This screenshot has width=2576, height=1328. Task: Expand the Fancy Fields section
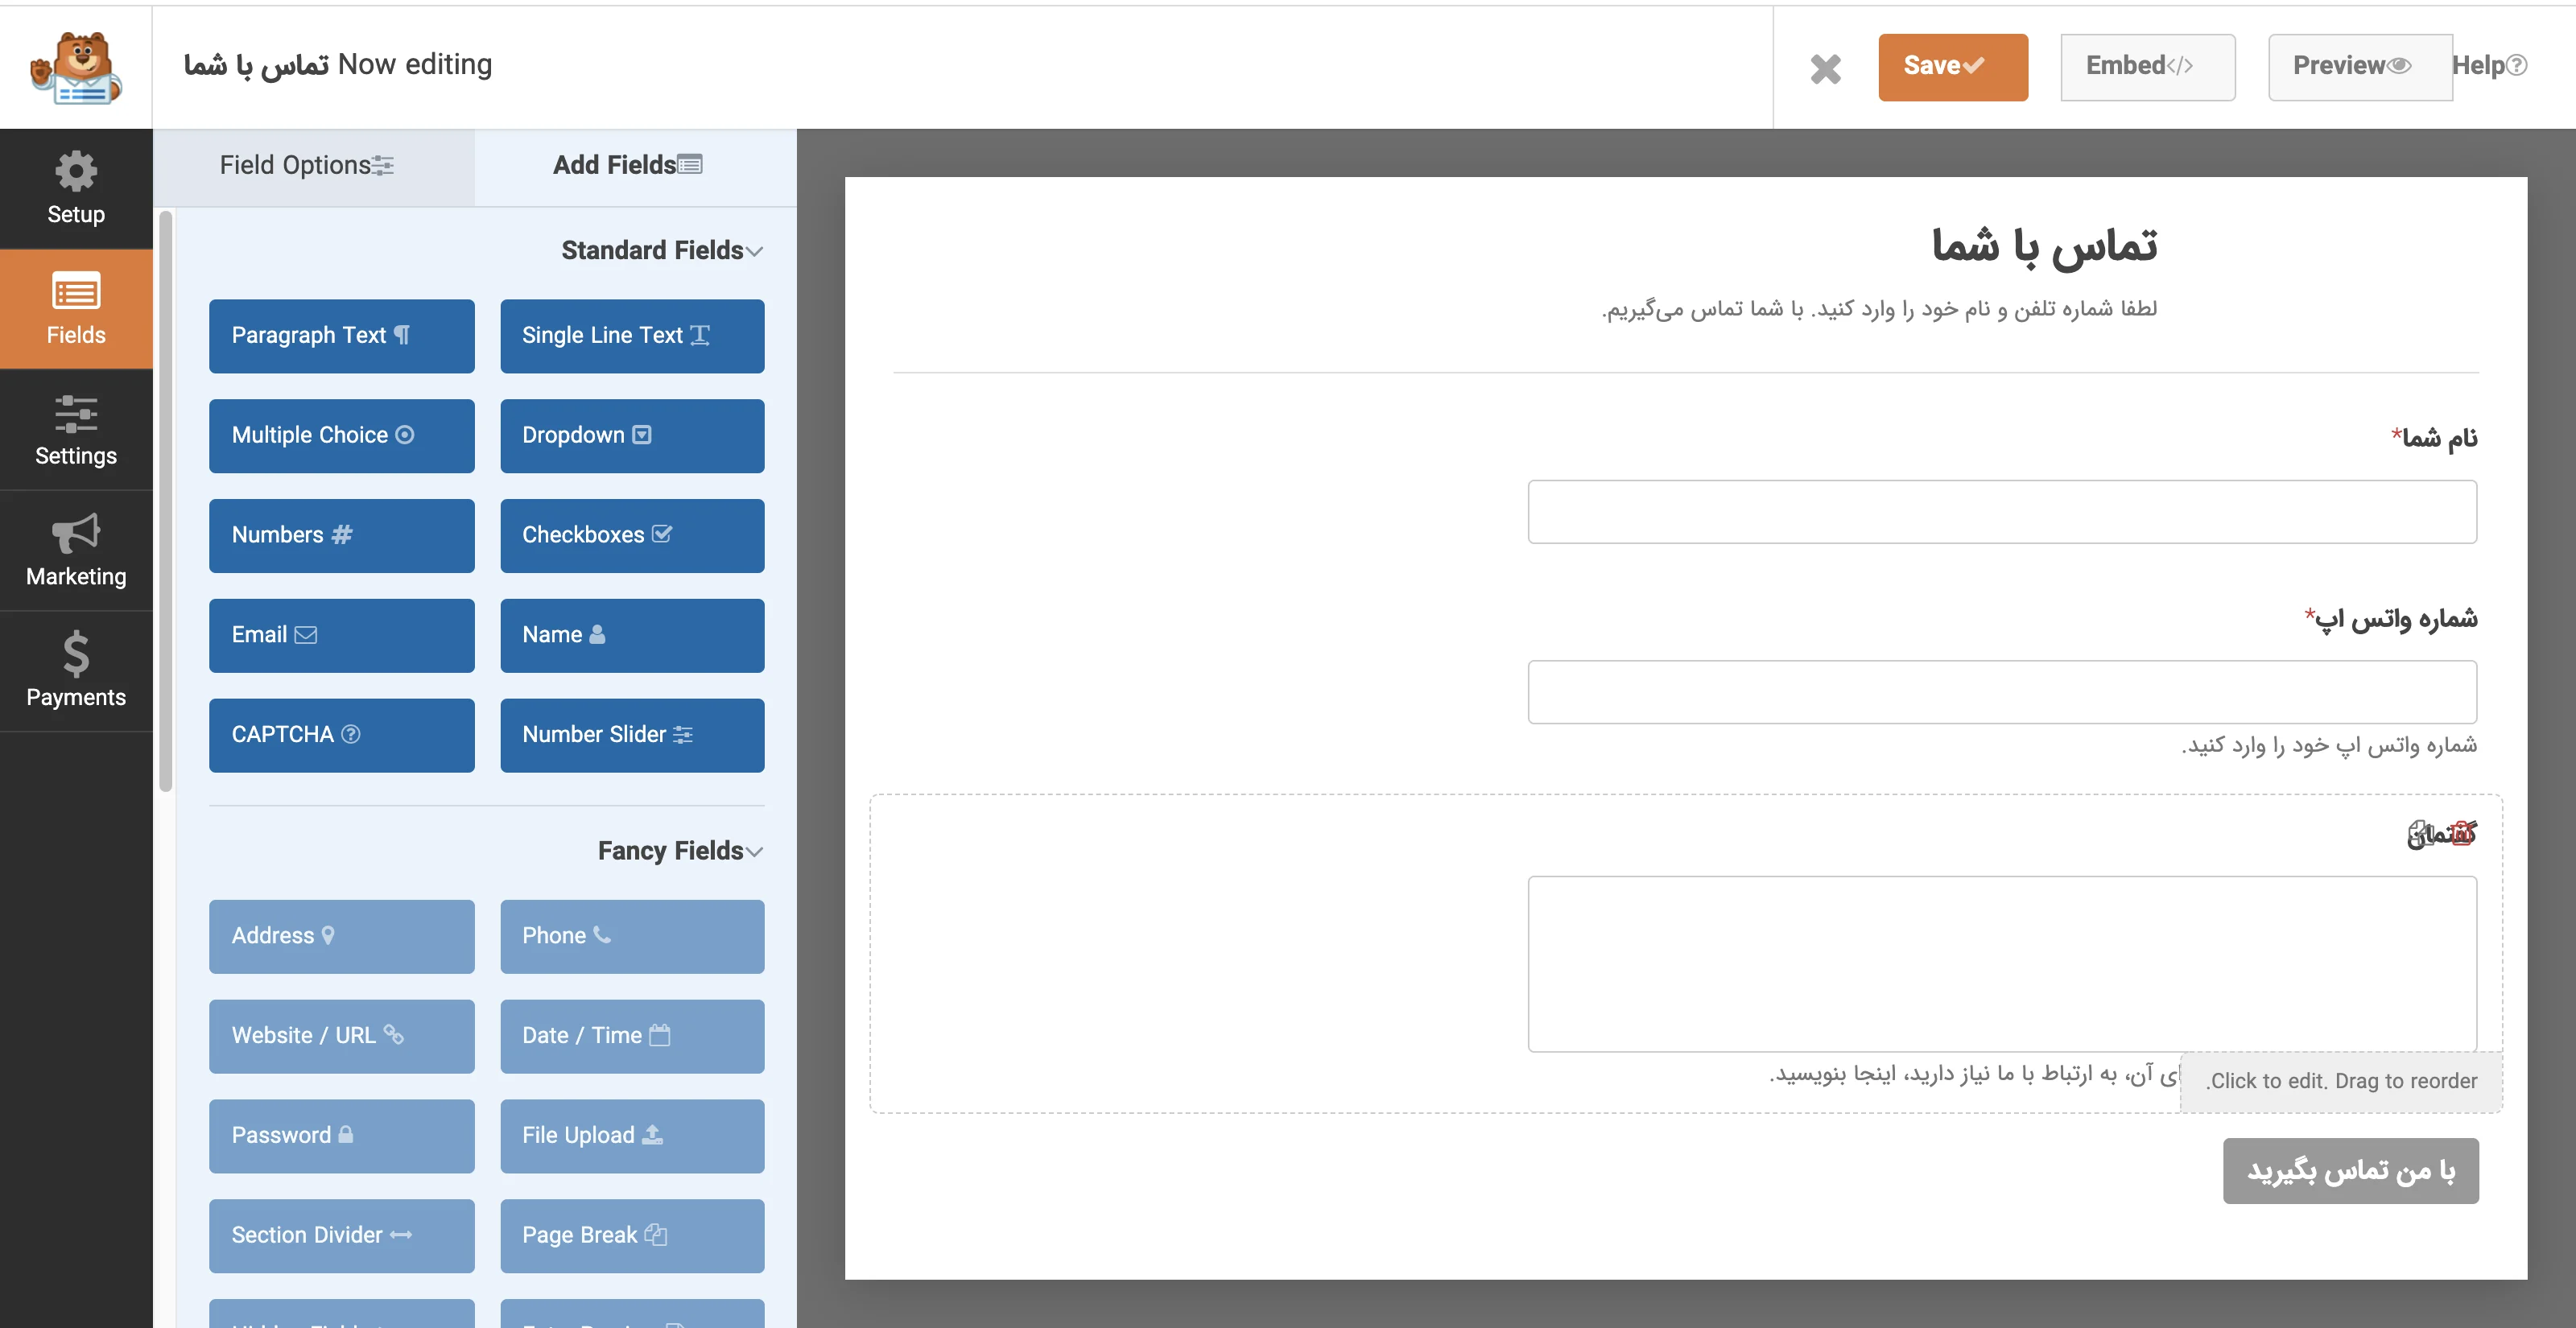684,848
